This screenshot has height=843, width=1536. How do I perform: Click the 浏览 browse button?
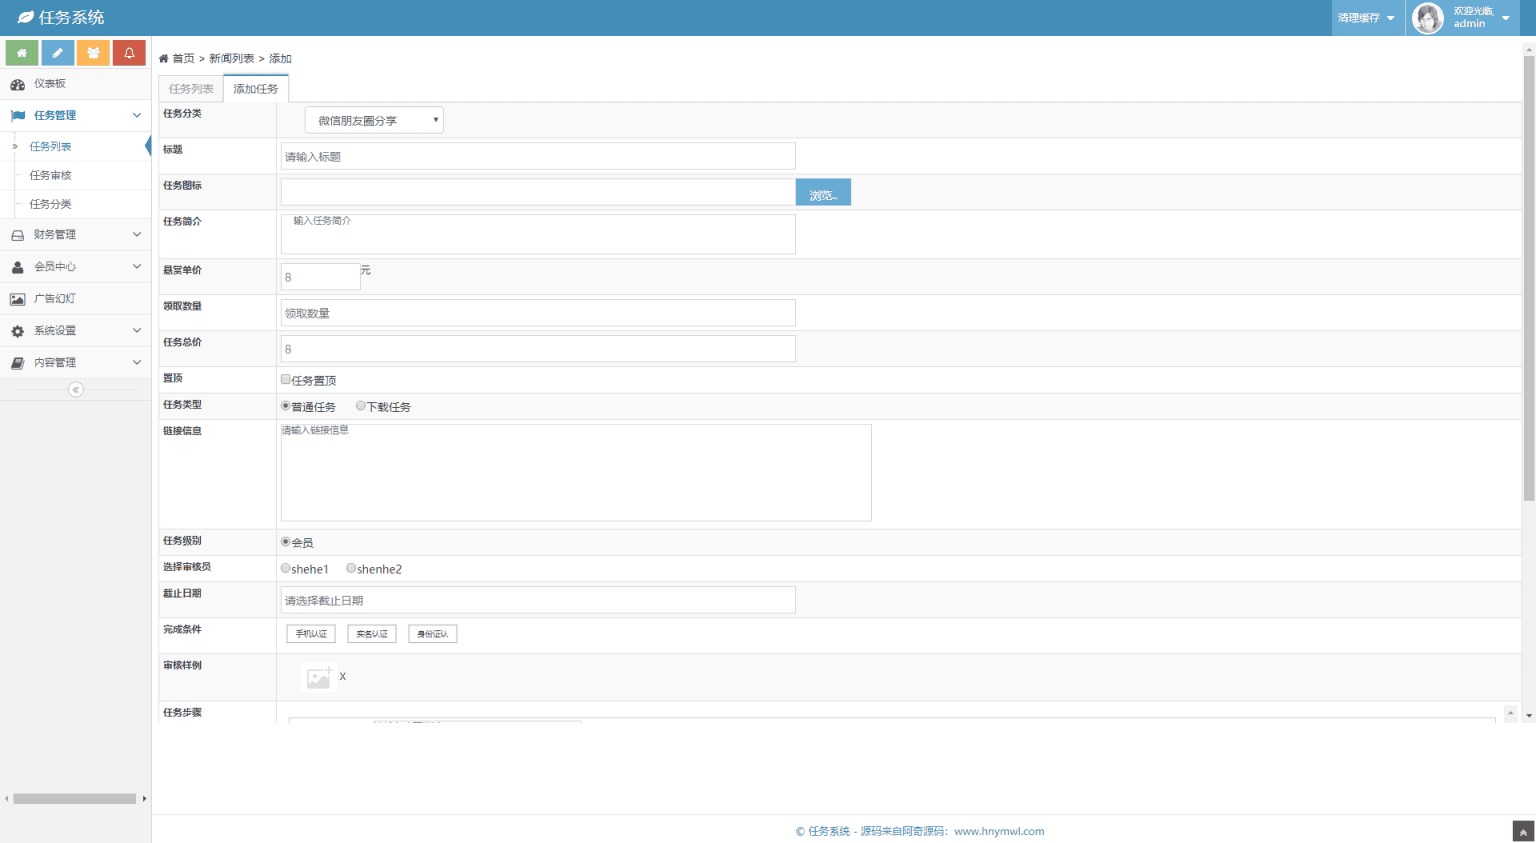pyautogui.click(x=823, y=193)
